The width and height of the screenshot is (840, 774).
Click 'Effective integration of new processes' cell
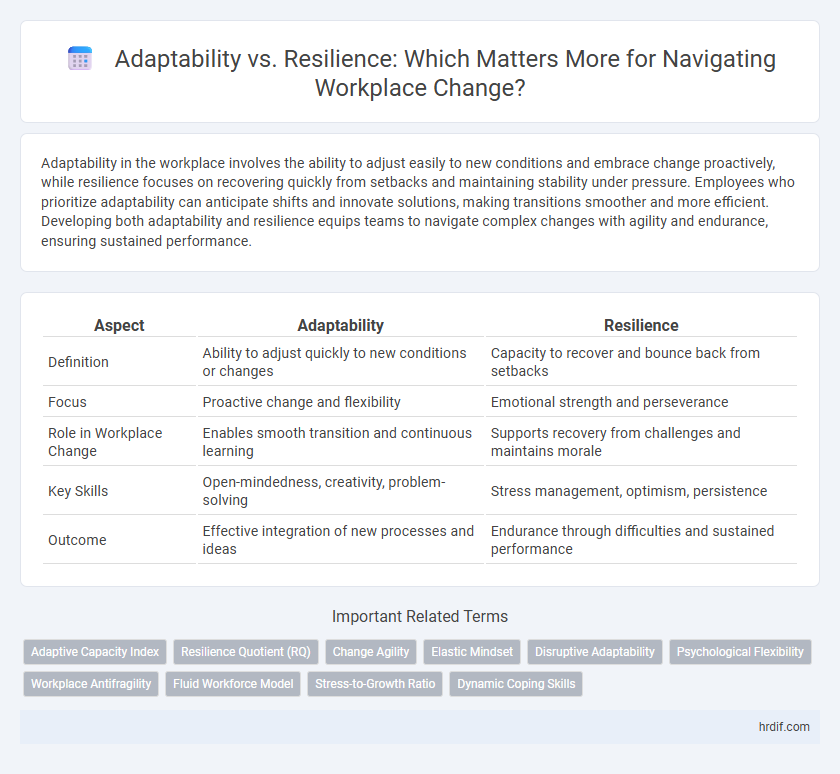pyautogui.click(x=341, y=540)
